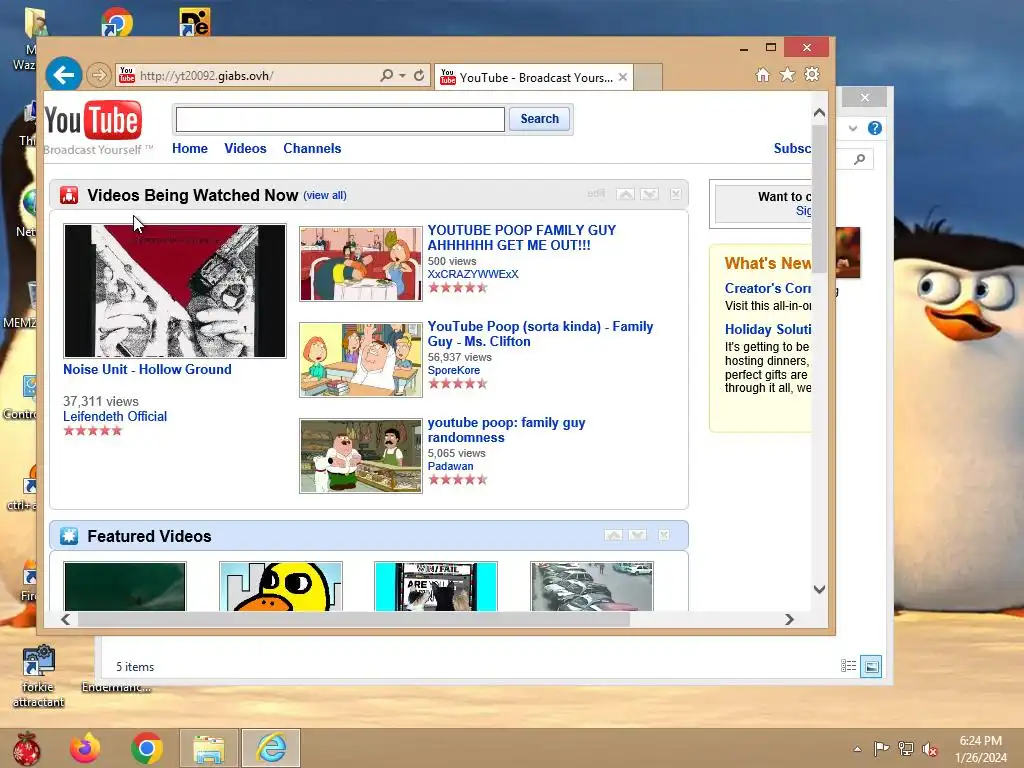Move Featured Videos module down
This screenshot has height=768, width=1024.
(637, 535)
